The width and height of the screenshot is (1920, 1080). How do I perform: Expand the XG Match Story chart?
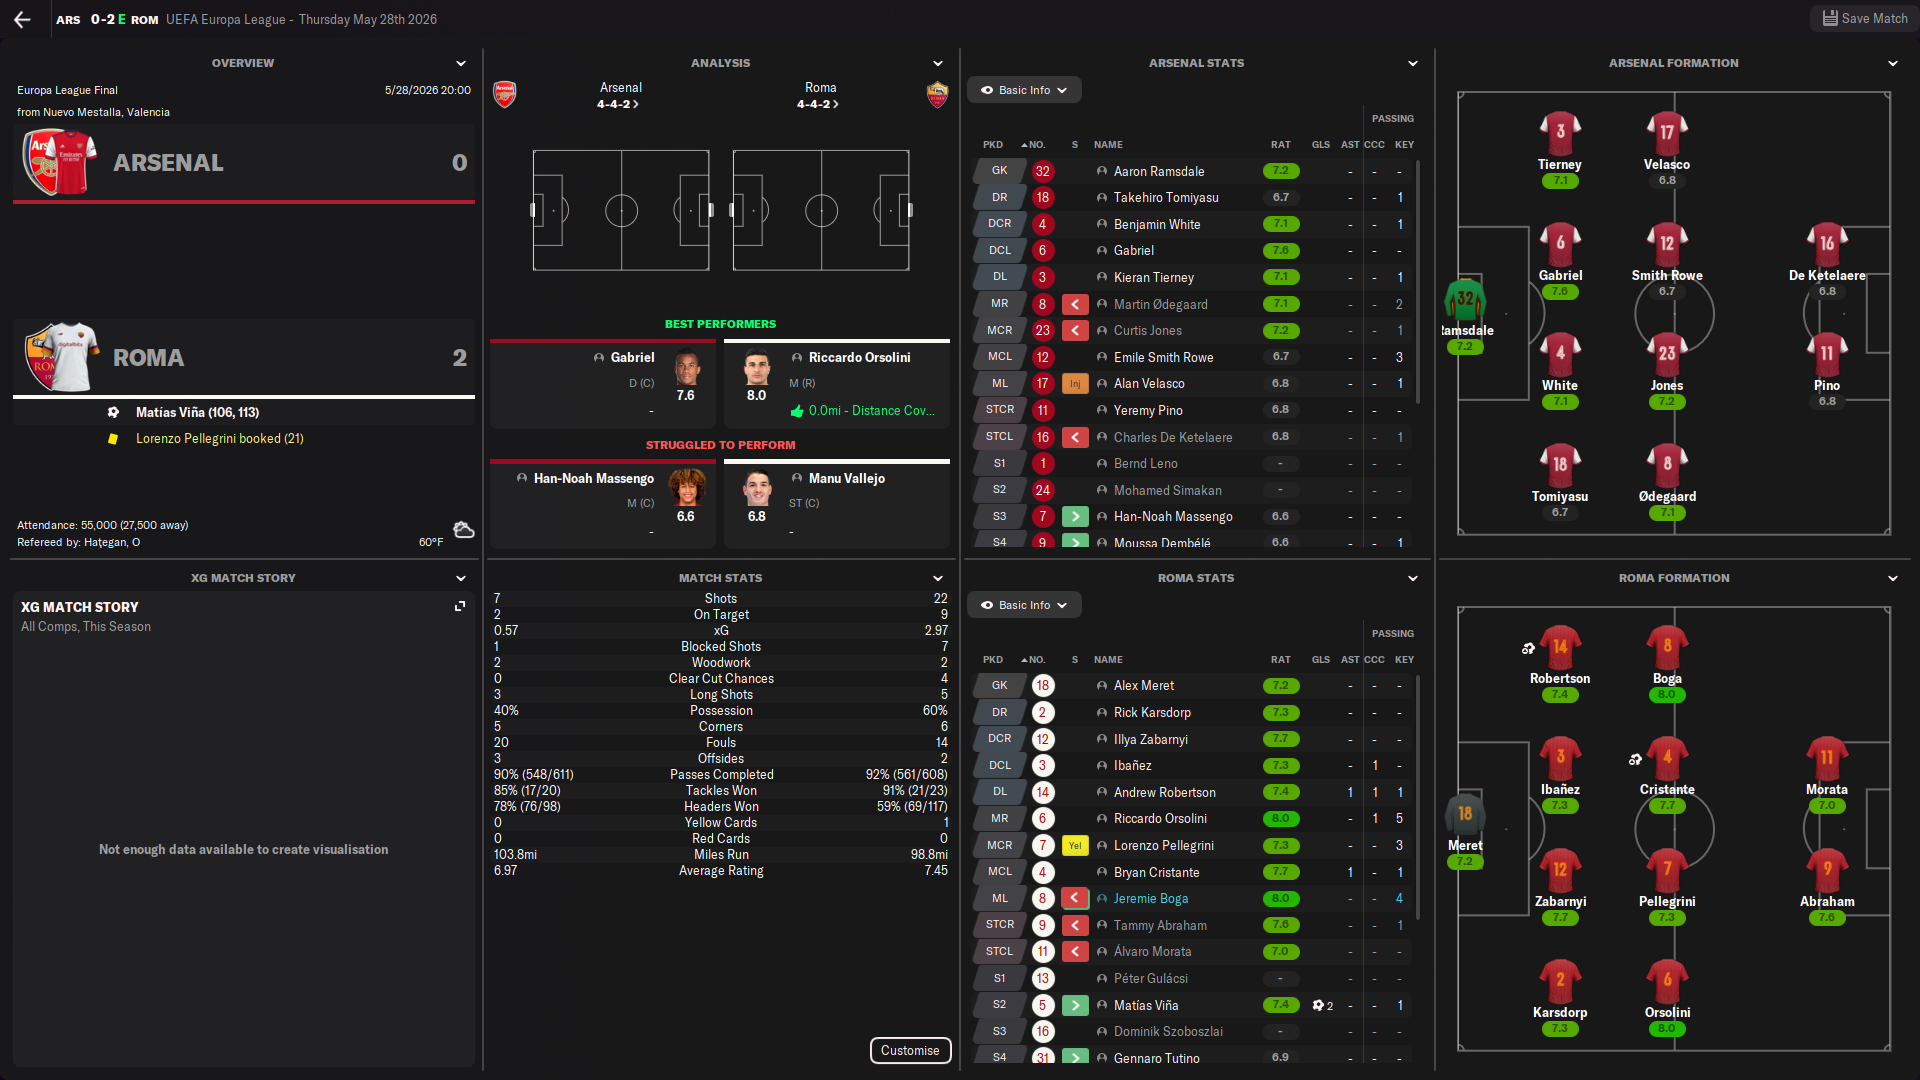pyautogui.click(x=460, y=606)
